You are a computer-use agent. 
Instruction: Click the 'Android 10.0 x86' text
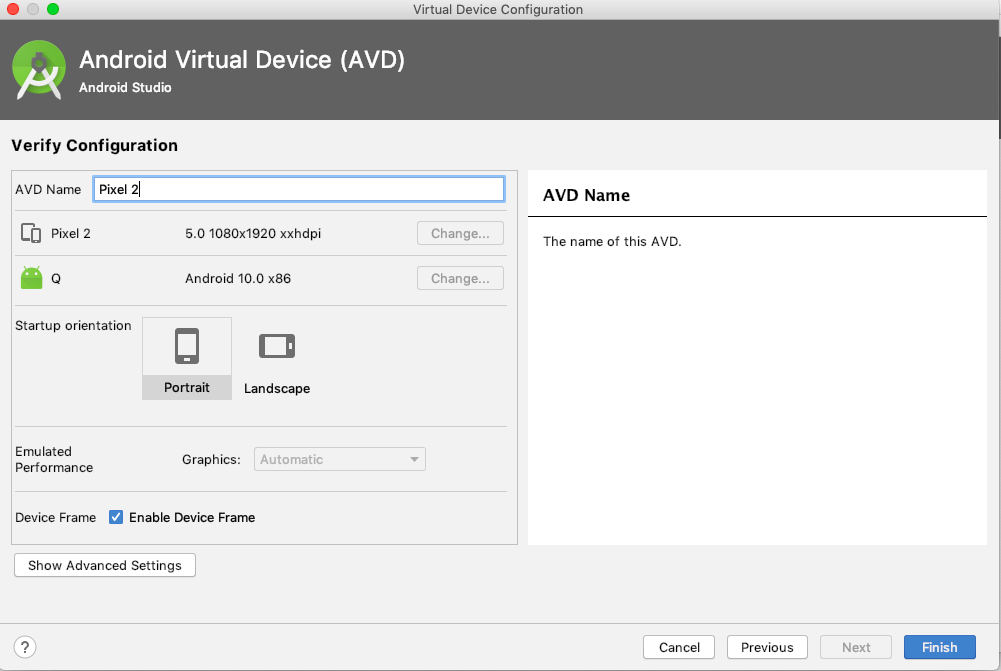click(237, 278)
